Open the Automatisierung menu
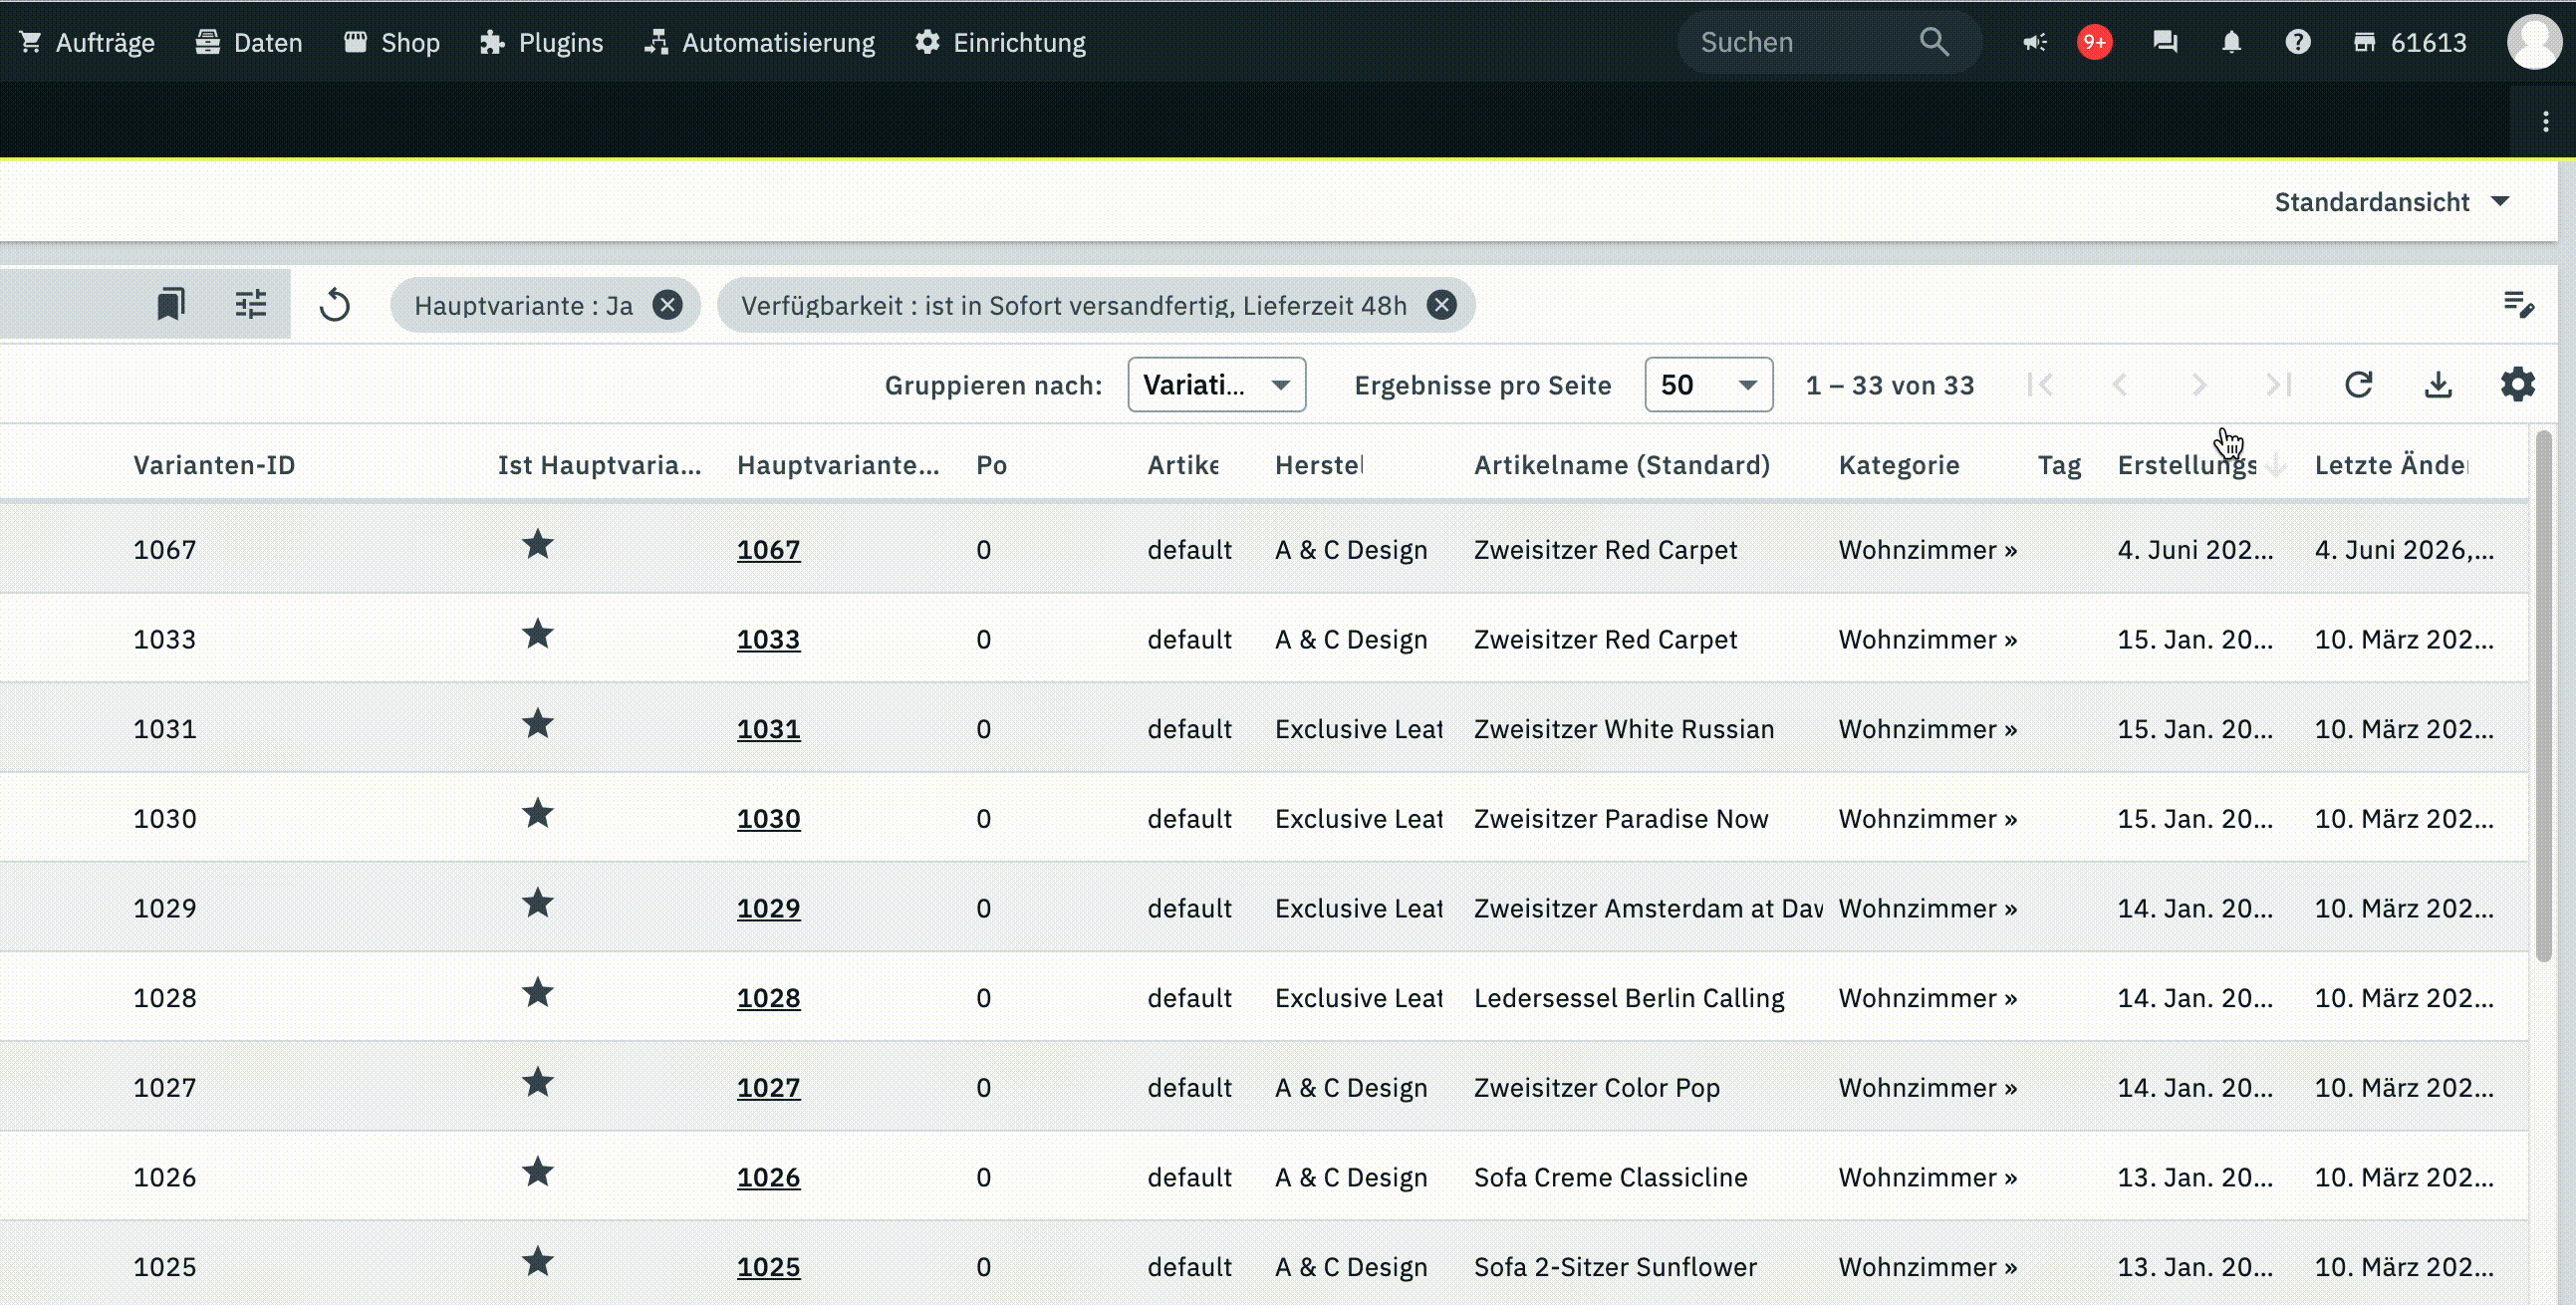Screen dimensions: 2576x1305 [759, 42]
